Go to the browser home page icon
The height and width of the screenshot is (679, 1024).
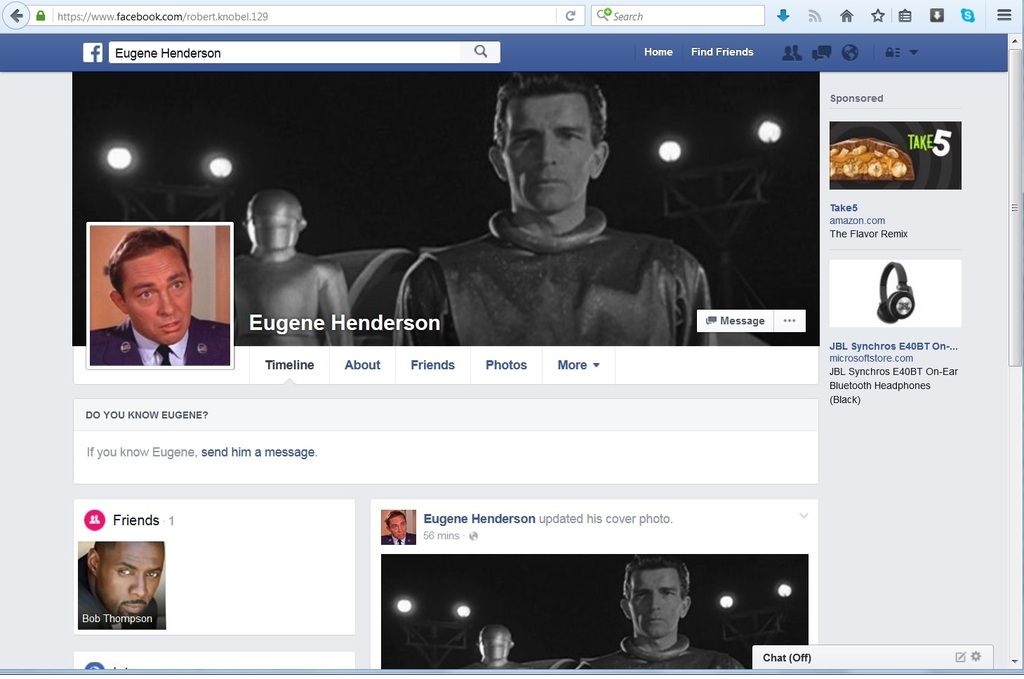click(x=846, y=16)
